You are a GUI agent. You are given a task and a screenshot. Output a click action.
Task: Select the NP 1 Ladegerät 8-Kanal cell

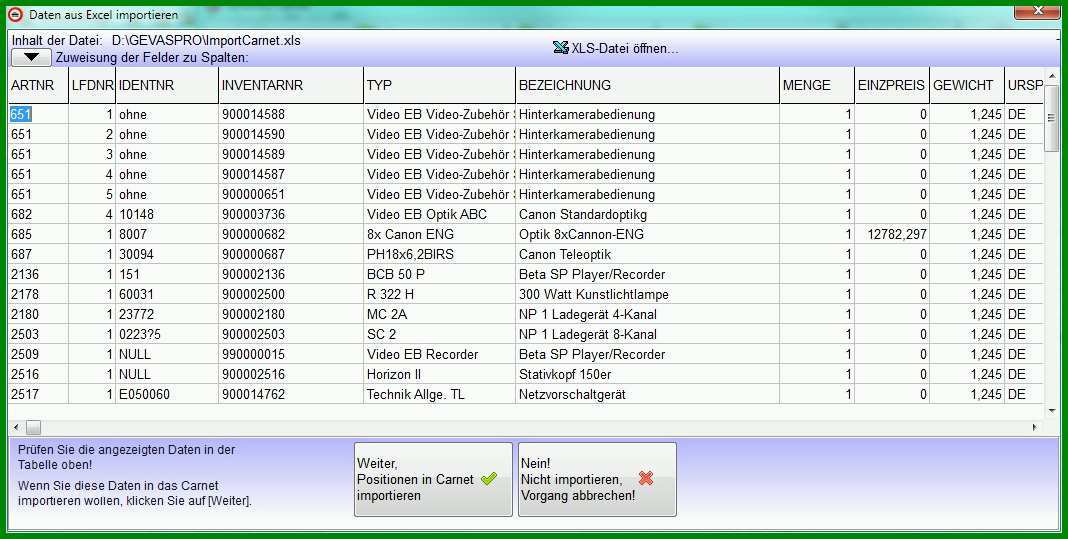point(648,334)
